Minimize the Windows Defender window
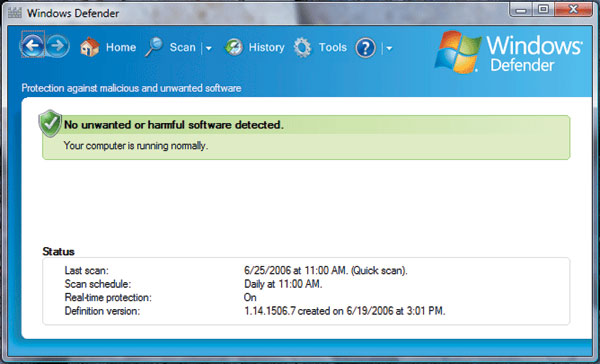600x364 pixels. point(521,9)
